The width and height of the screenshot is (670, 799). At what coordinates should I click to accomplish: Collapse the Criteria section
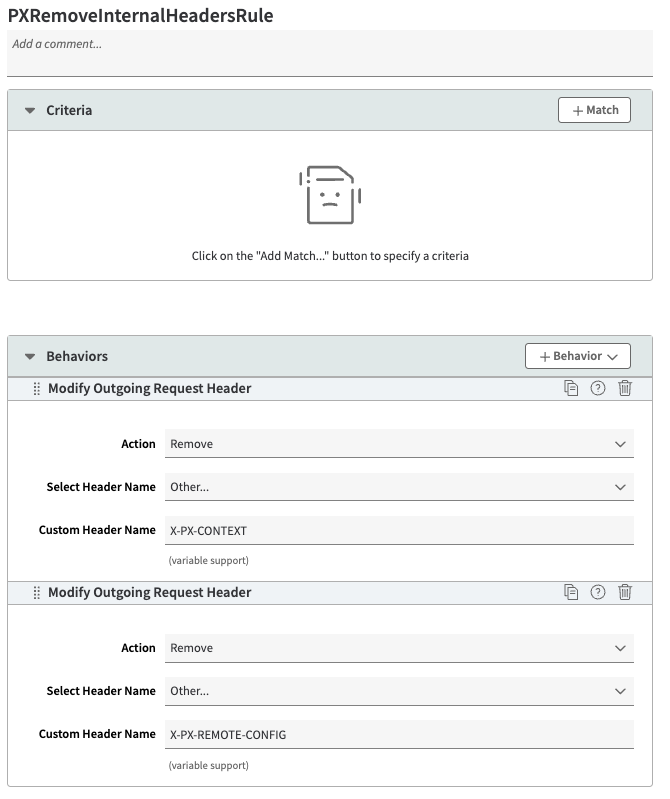click(30, 111)
